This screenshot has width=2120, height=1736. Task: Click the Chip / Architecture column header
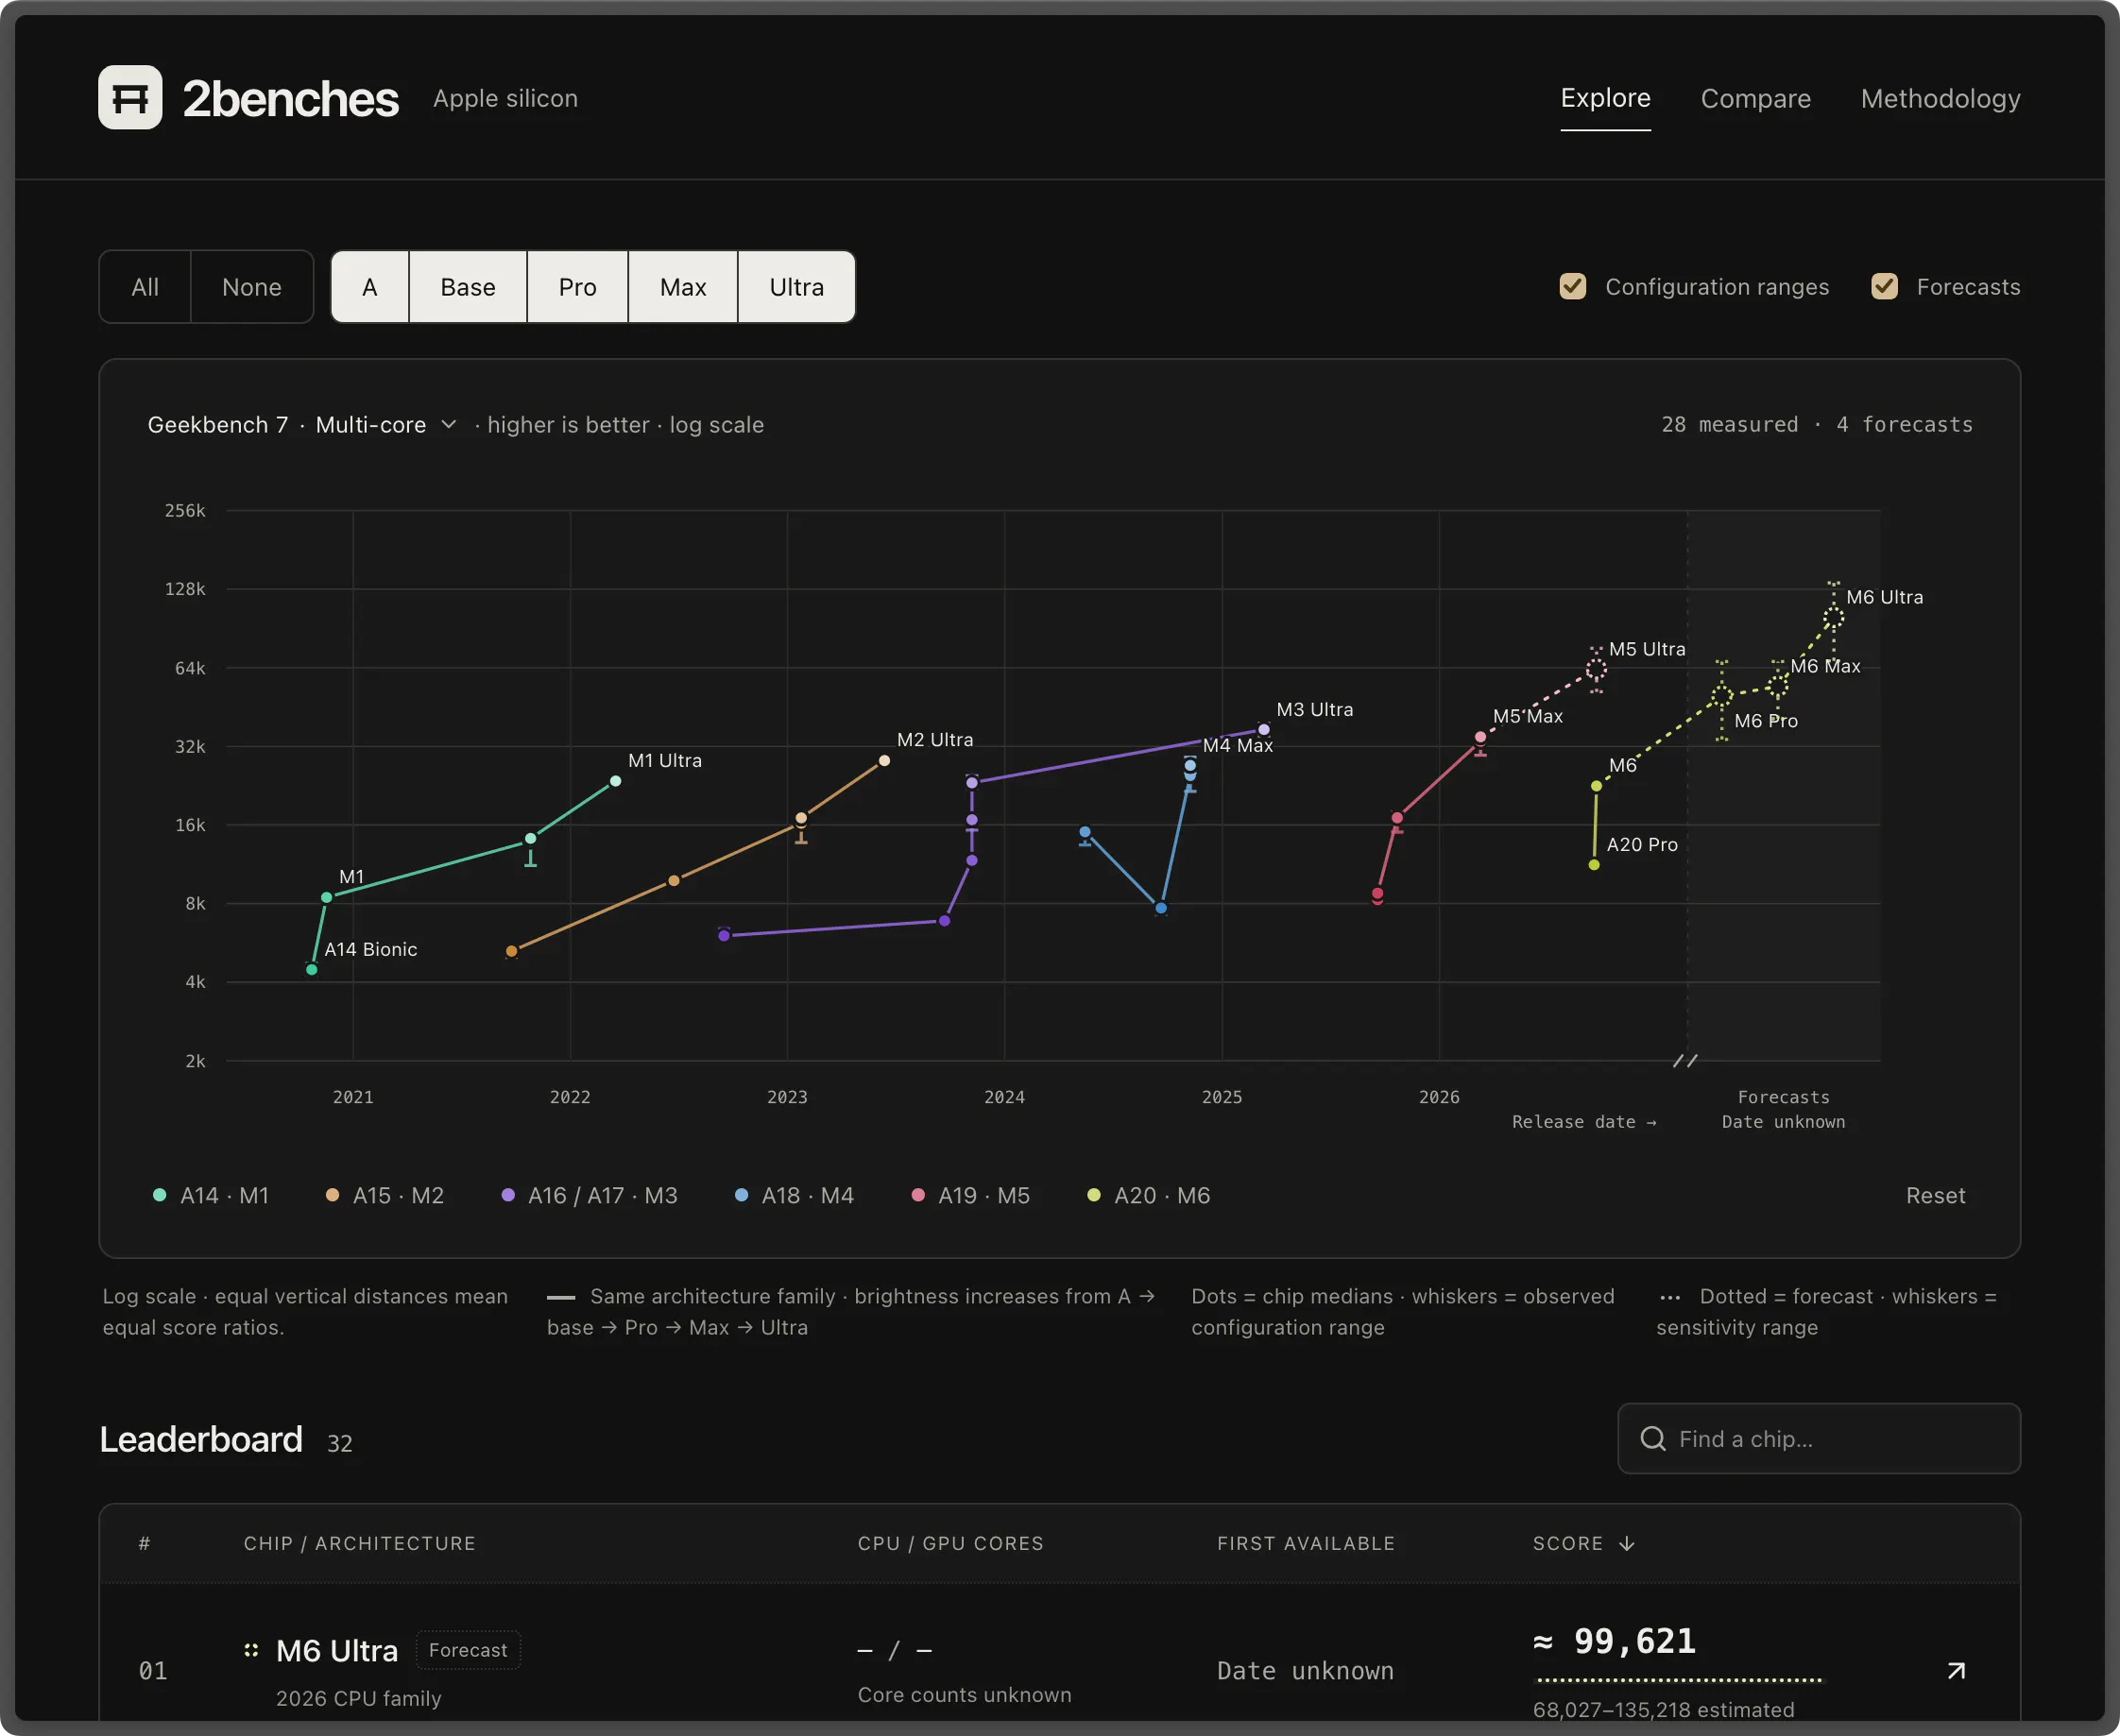pos(360,1543)
